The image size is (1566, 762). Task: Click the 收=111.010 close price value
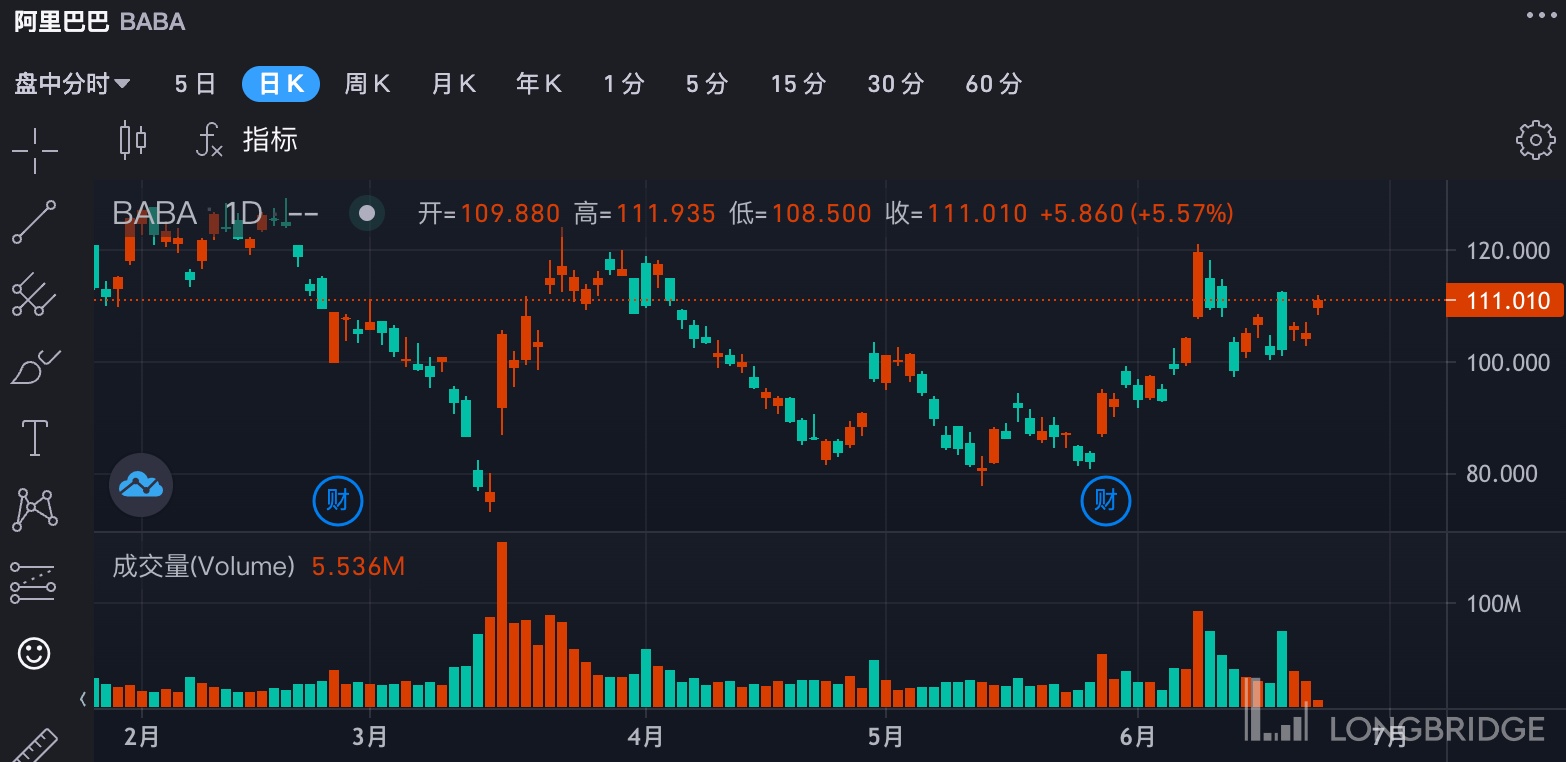(x=956, y=213)
